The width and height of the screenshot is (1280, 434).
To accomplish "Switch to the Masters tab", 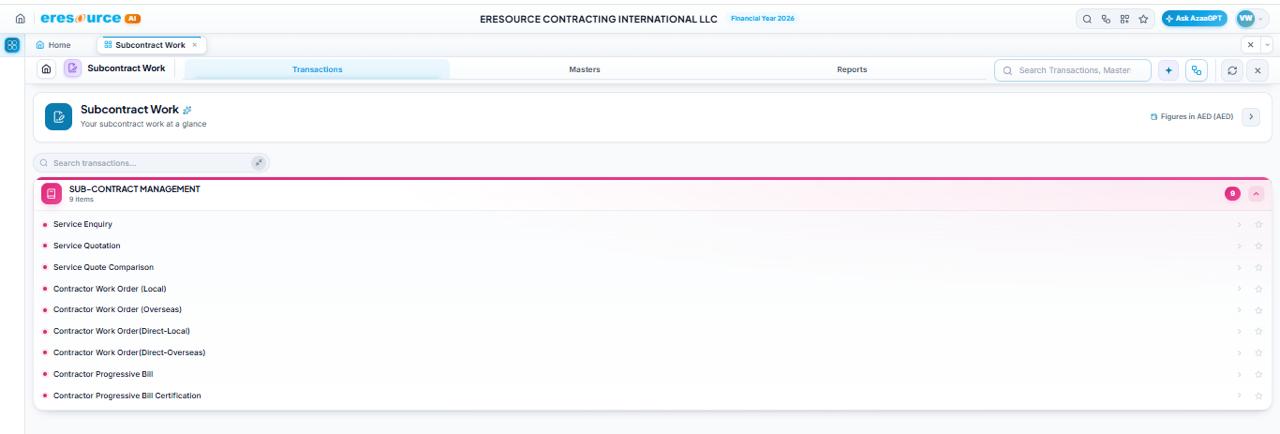I will pyautogui.click(x=584, y=69).
